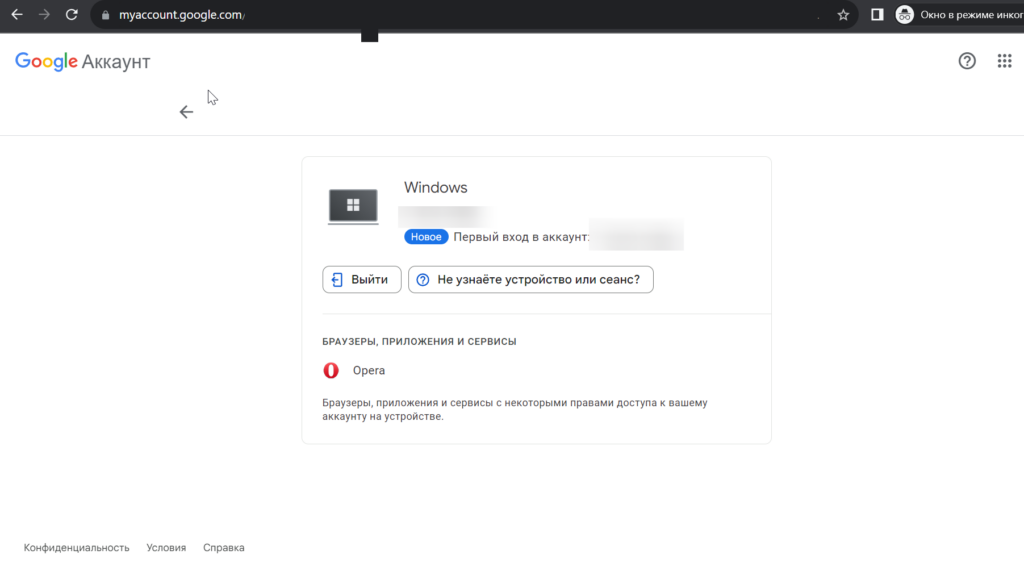Screen dimensions: 1024x567
Task: Click the Браузеры, приложения и сервисы heading
Action: pyautogui.click(x=419, y=342)
